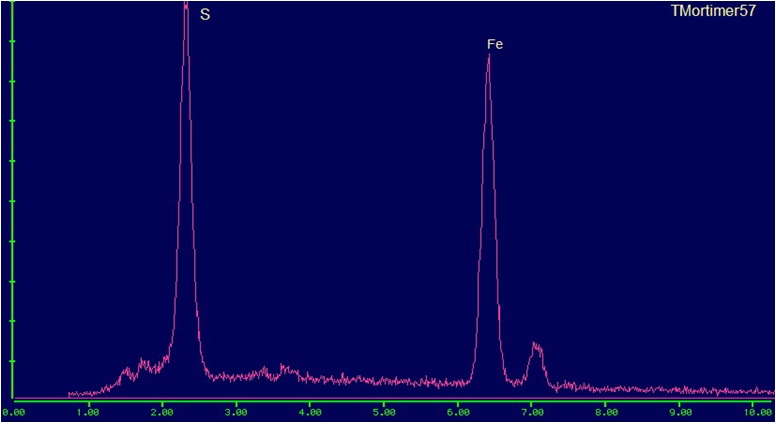Click the Fe peak label
The image size is (776, 424).
pos(495,45)
